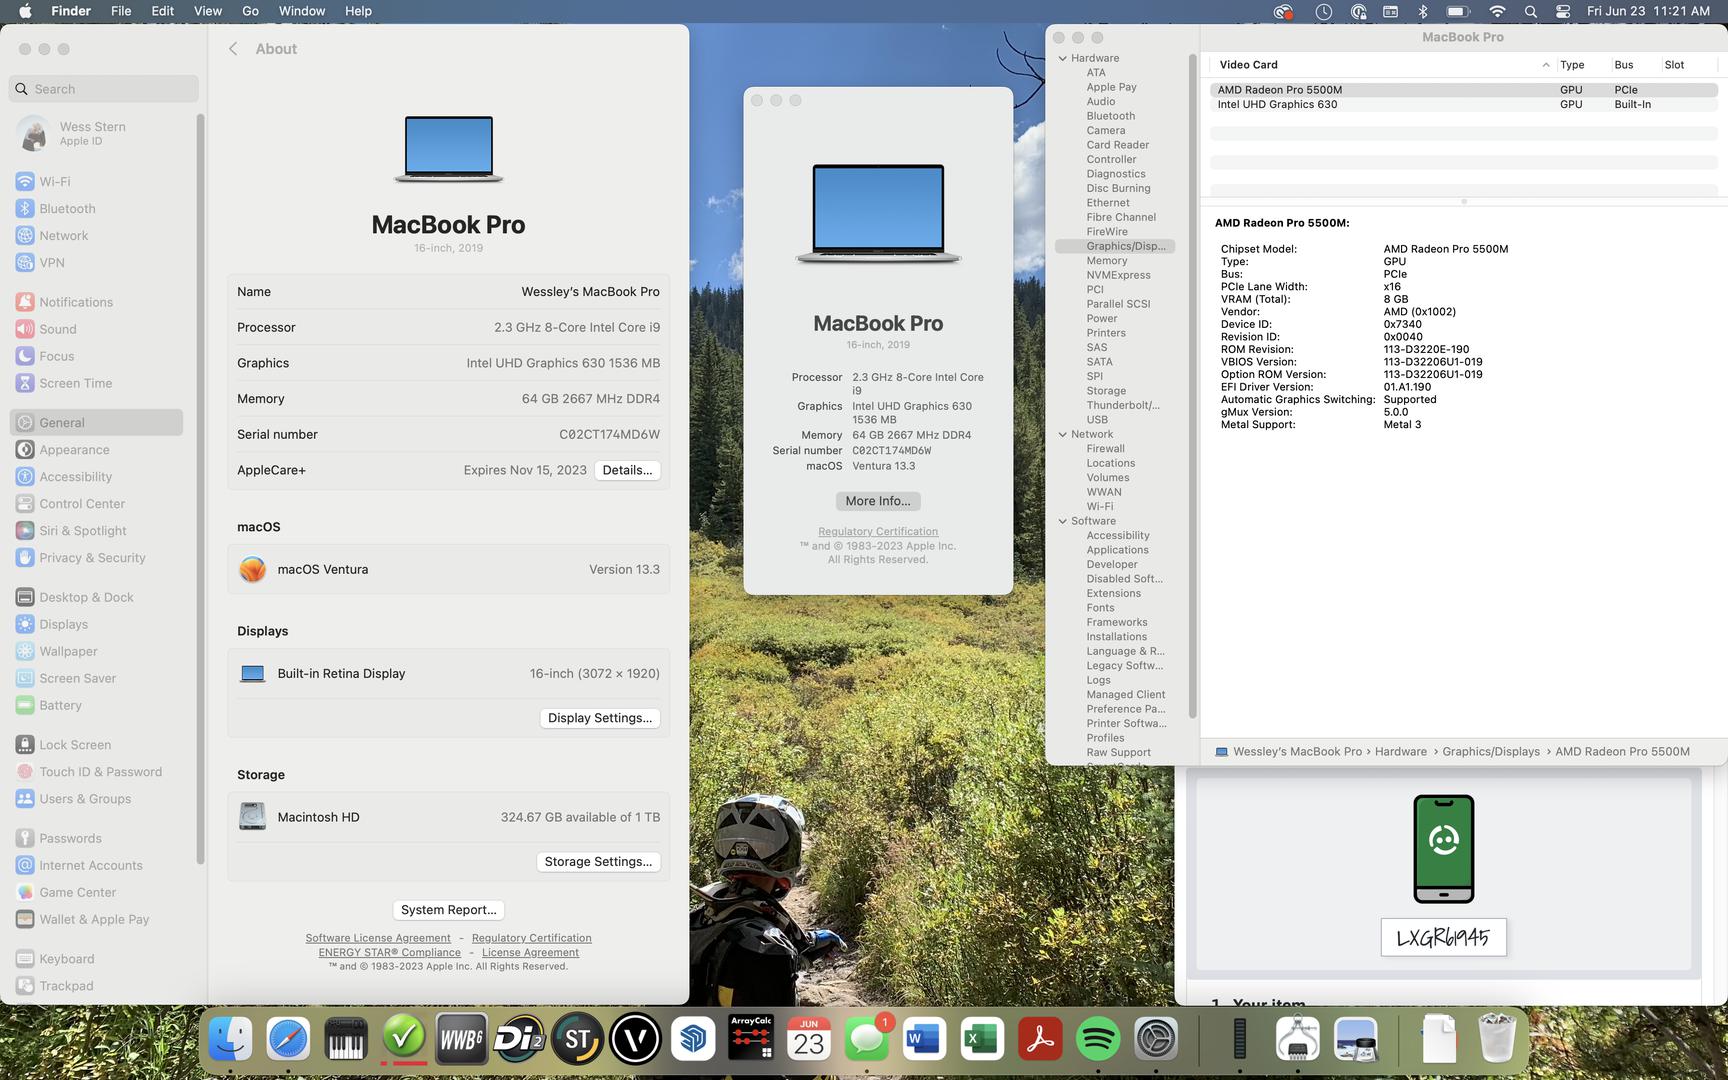Click the battery status icon in menu bar
1728x1080 pixels.
(x=1458, y=11)
